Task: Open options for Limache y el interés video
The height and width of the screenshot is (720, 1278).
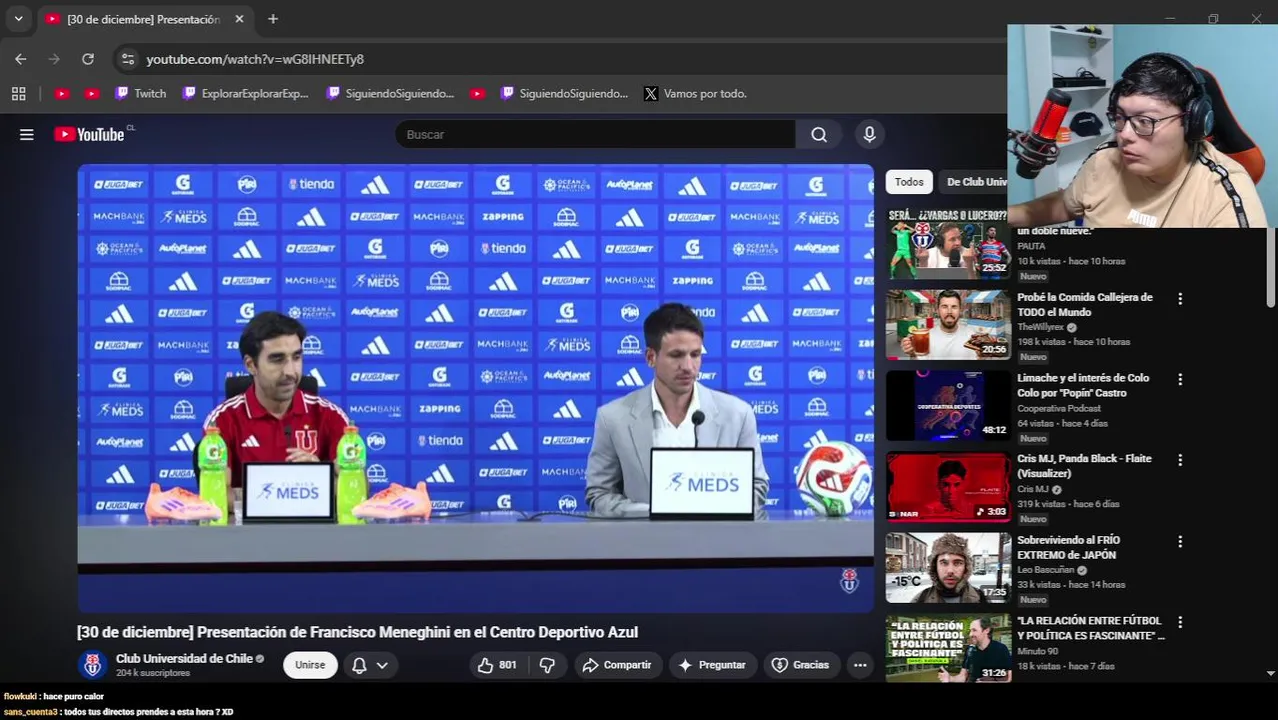Action: [1180, 379]
